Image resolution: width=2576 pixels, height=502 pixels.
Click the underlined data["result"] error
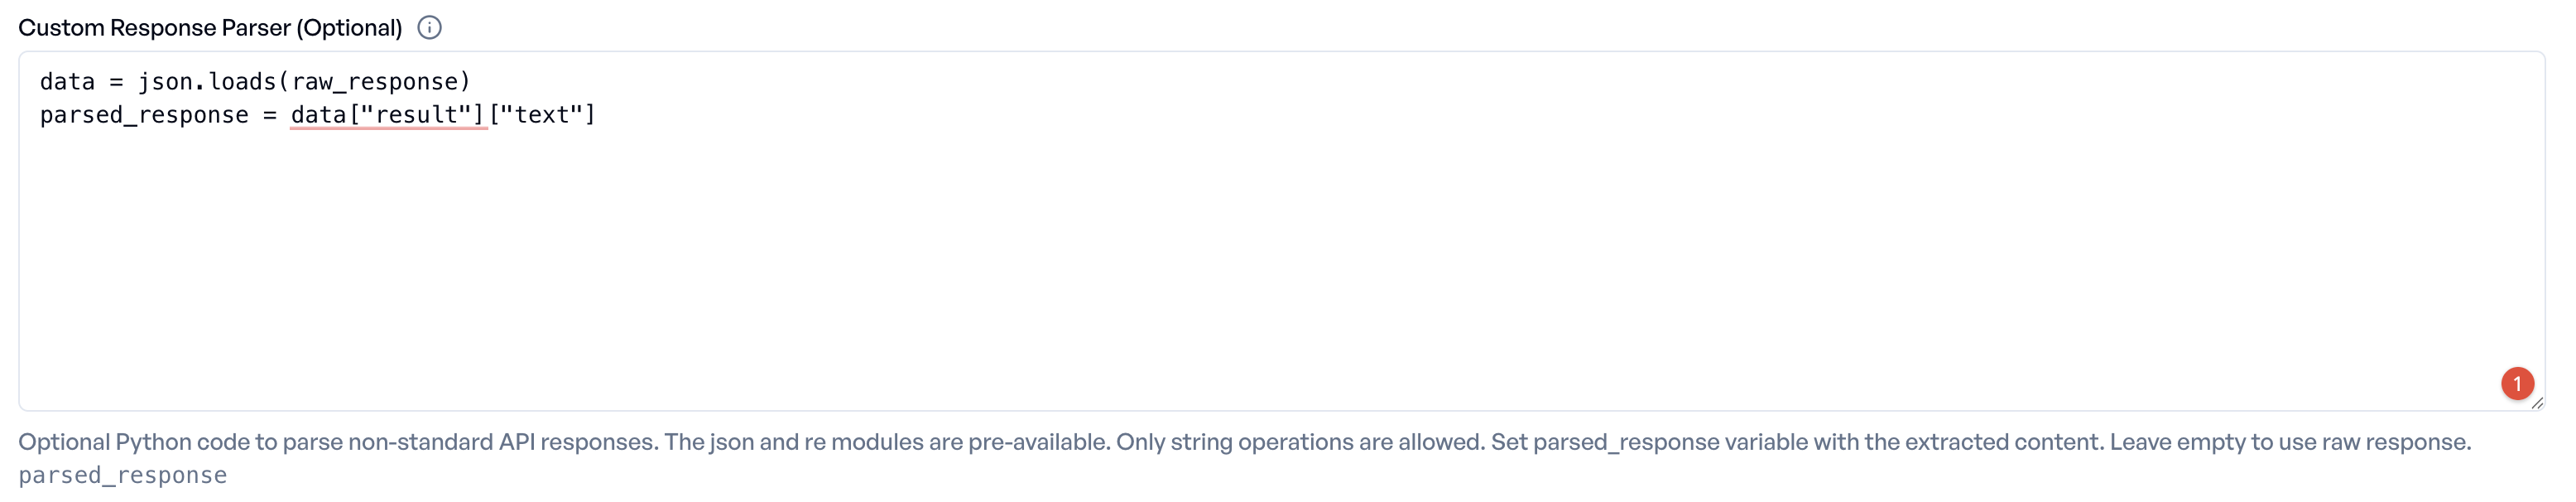pyautogui.click(x=389, y=114)
